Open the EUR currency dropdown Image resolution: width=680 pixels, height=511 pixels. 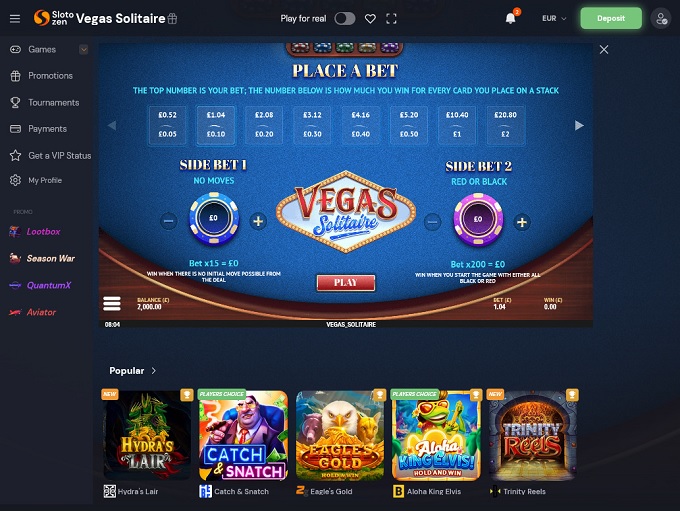click(554, 18)
